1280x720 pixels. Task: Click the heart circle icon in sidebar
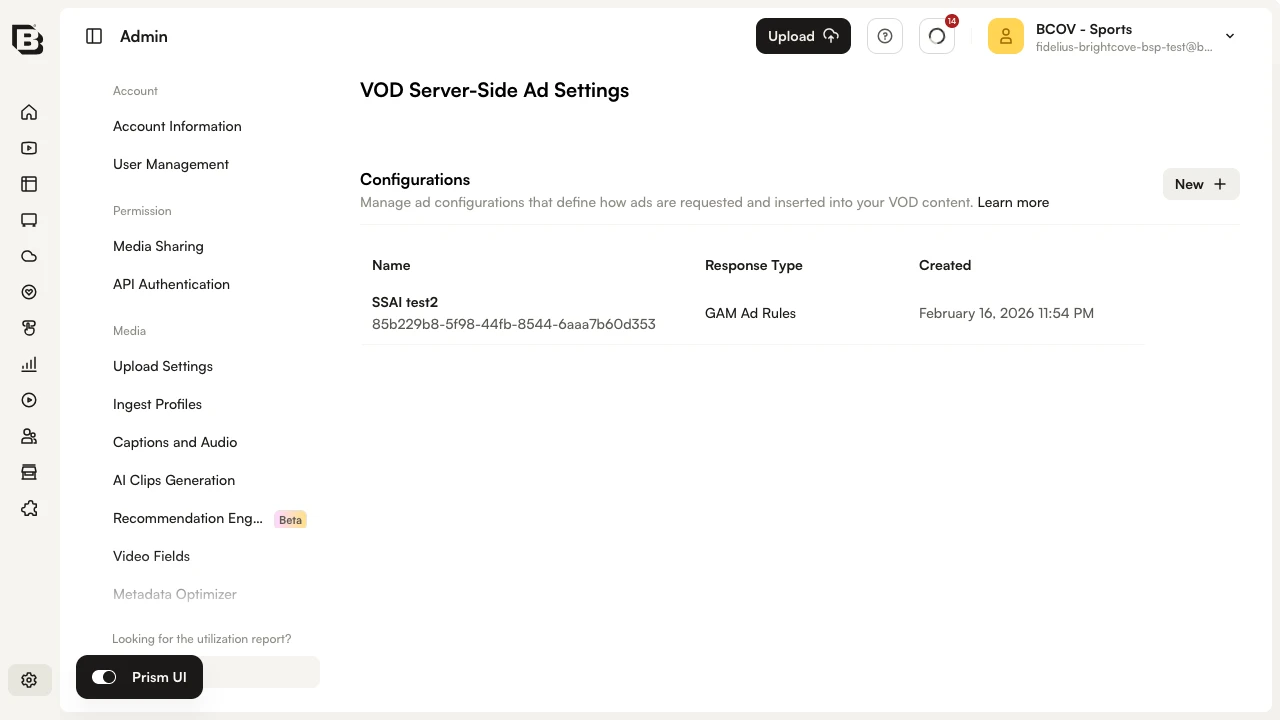tap(29, 292)
